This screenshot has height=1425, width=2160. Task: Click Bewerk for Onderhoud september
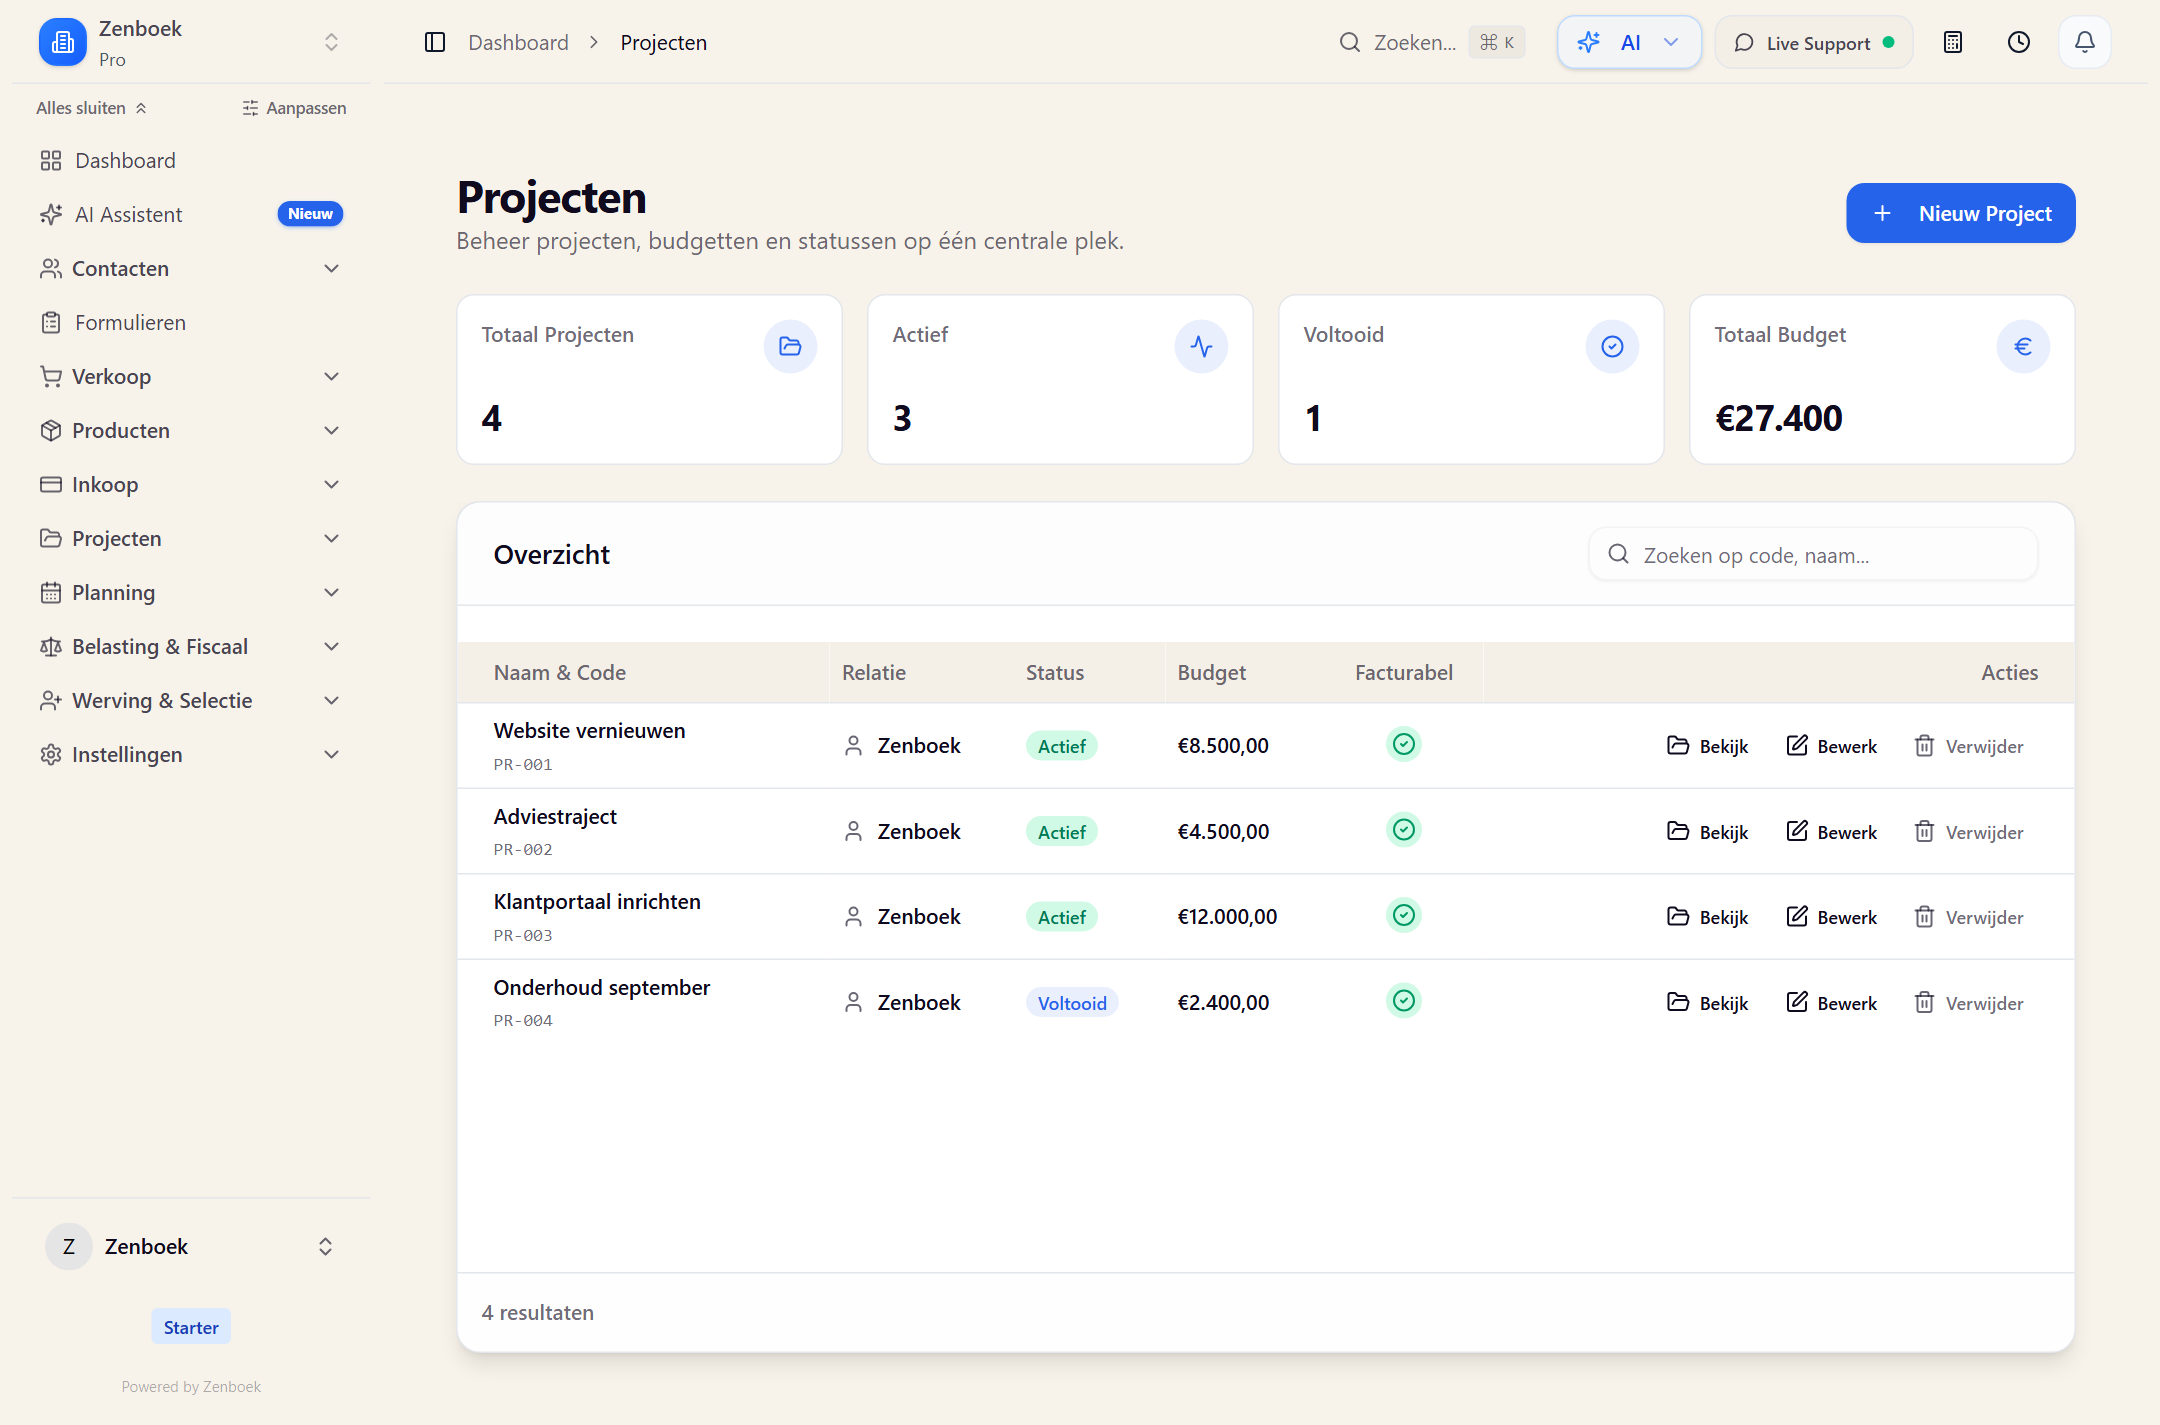[1832, 1003]
